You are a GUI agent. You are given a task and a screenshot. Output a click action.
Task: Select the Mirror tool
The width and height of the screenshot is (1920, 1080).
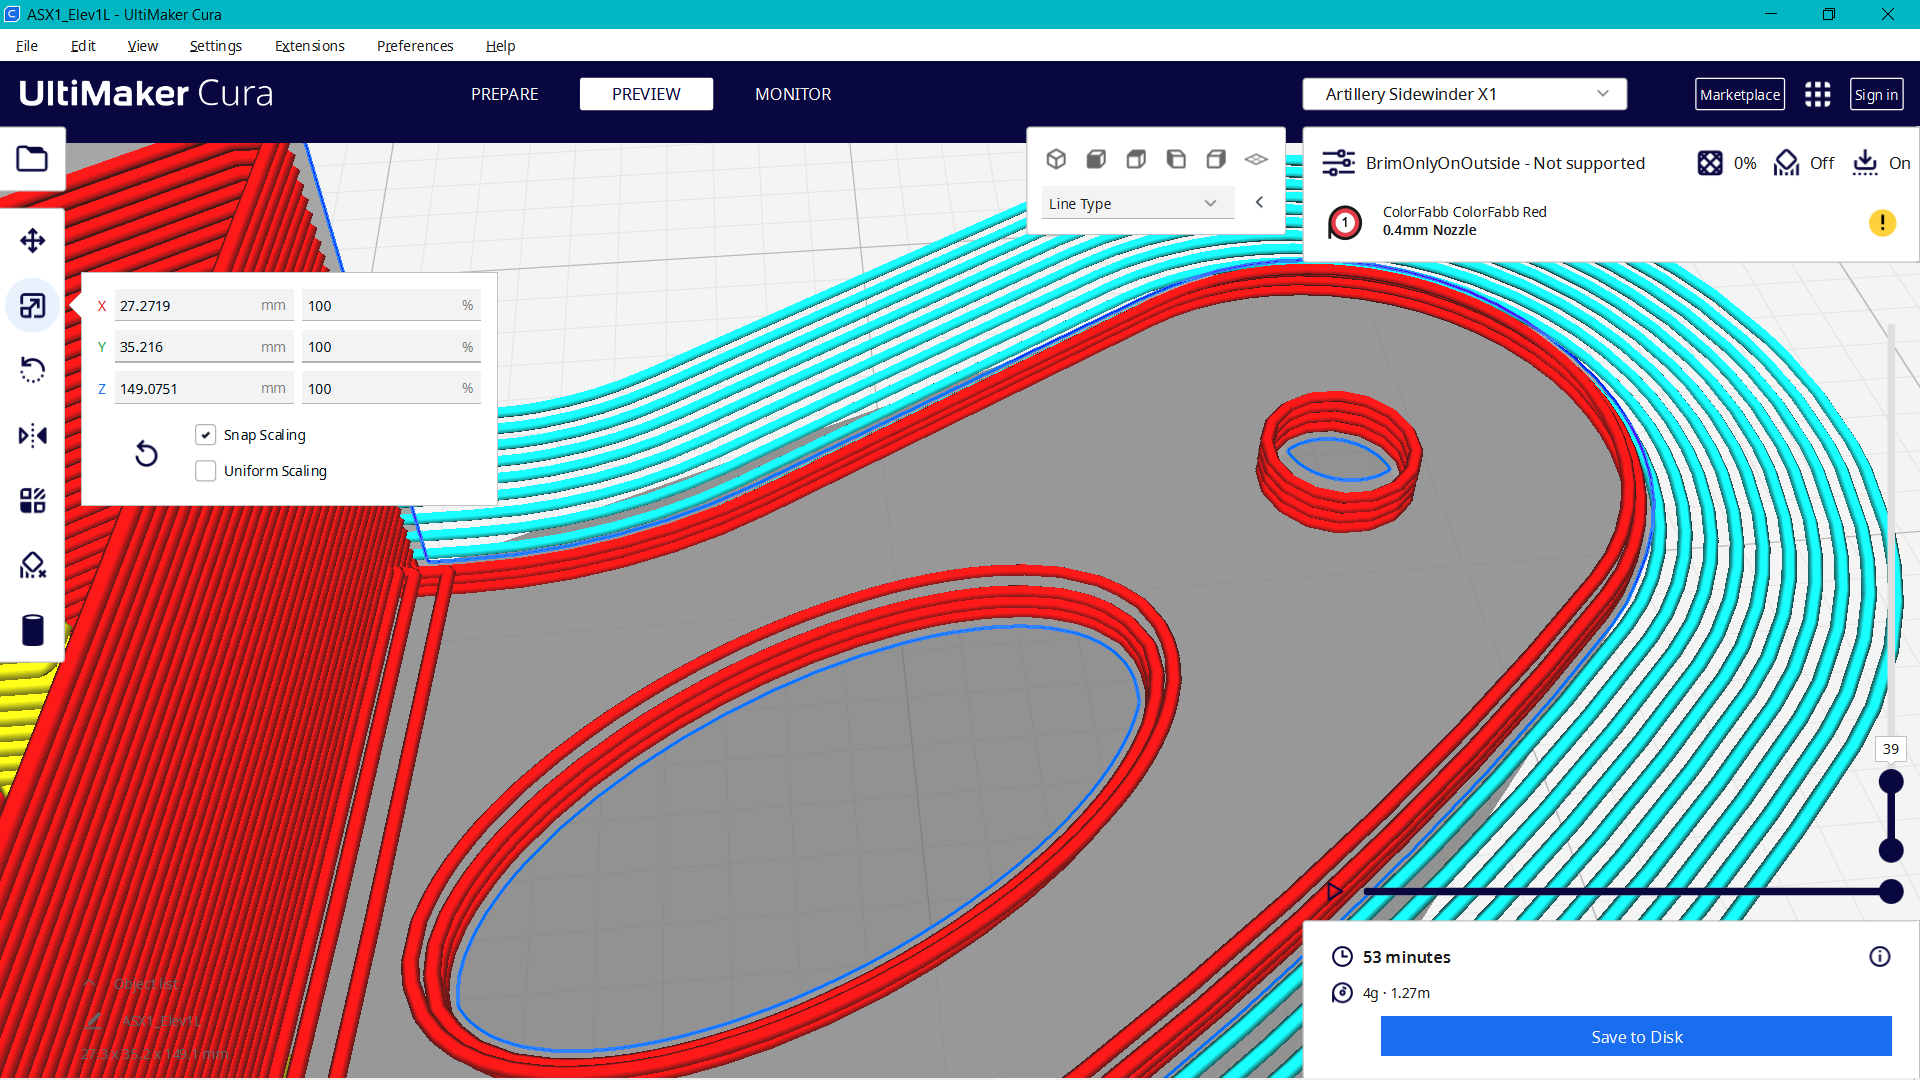[33, 435]
